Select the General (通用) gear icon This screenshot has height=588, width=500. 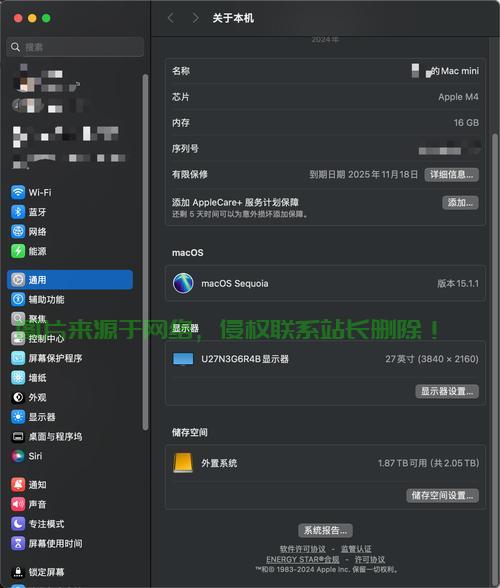18,280
